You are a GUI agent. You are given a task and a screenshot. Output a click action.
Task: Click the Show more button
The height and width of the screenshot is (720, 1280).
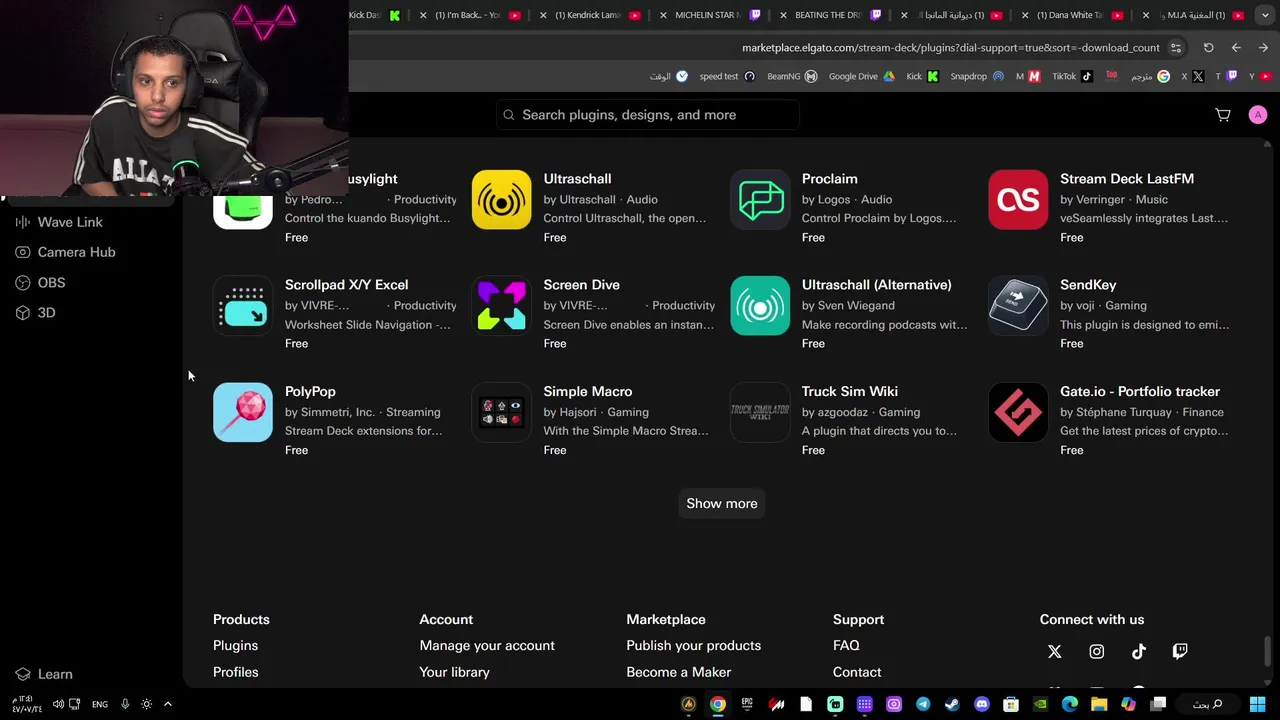tap(722, 503)
